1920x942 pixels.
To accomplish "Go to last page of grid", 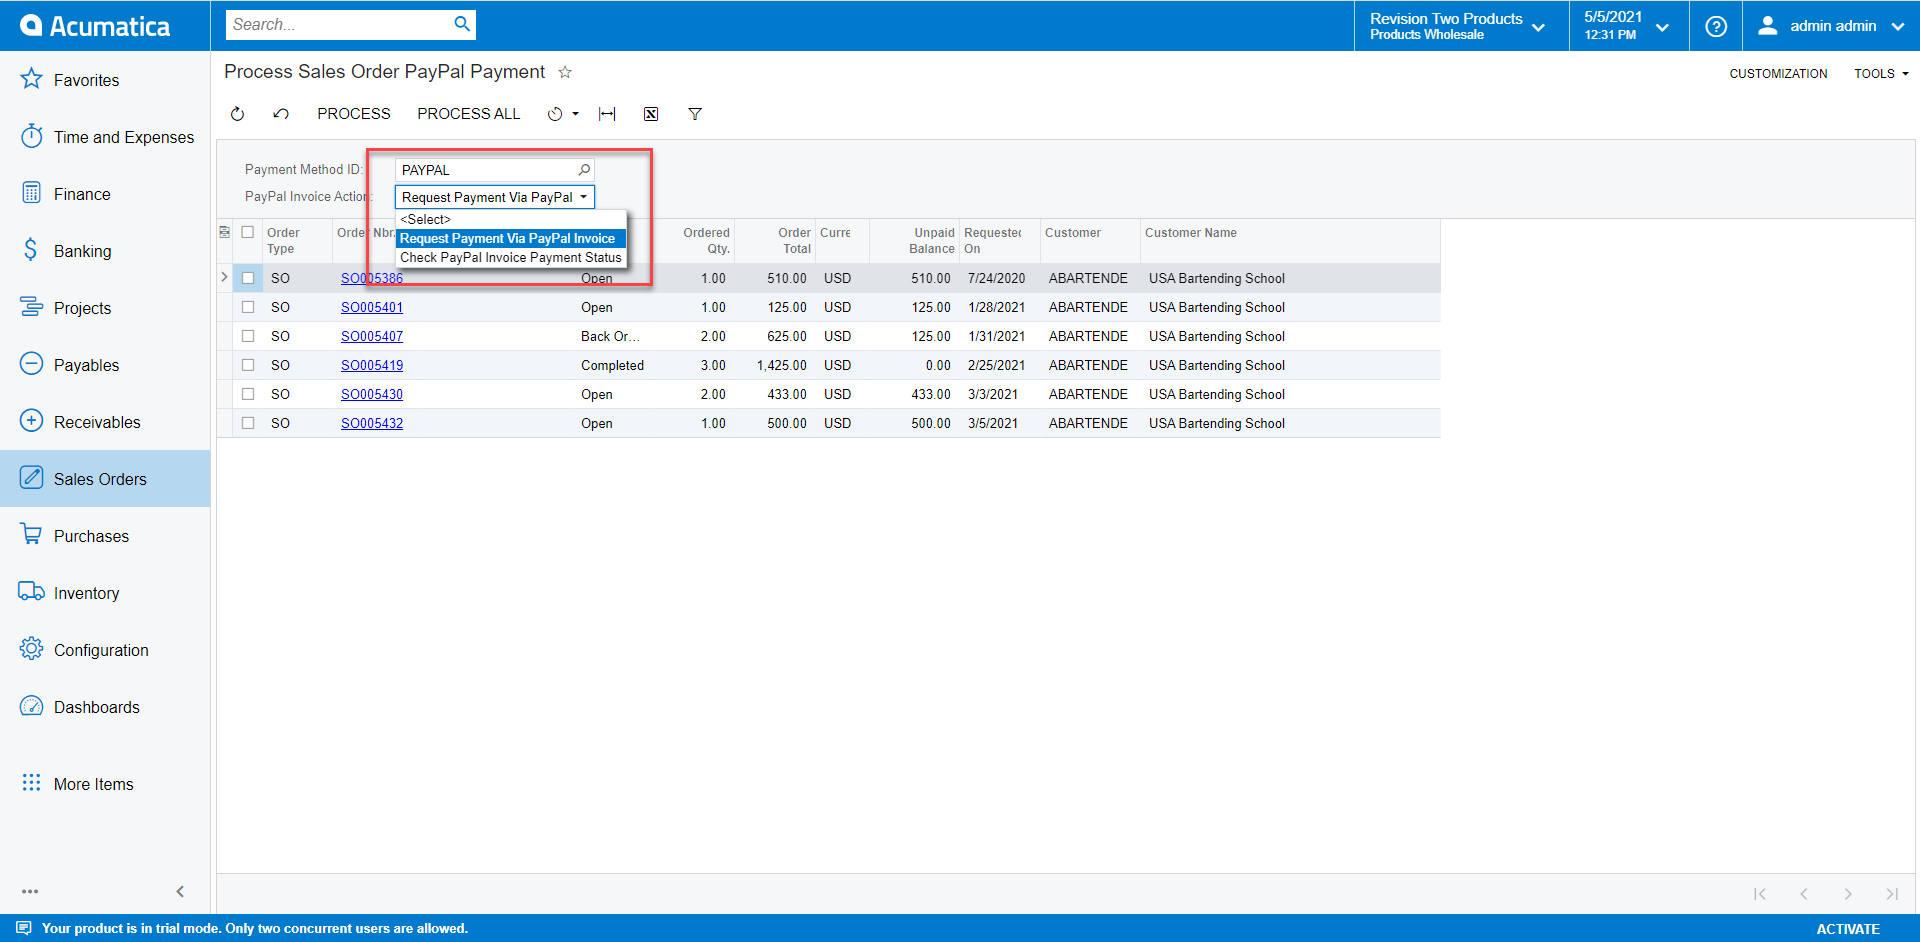I will click(x=1892, y=894).
